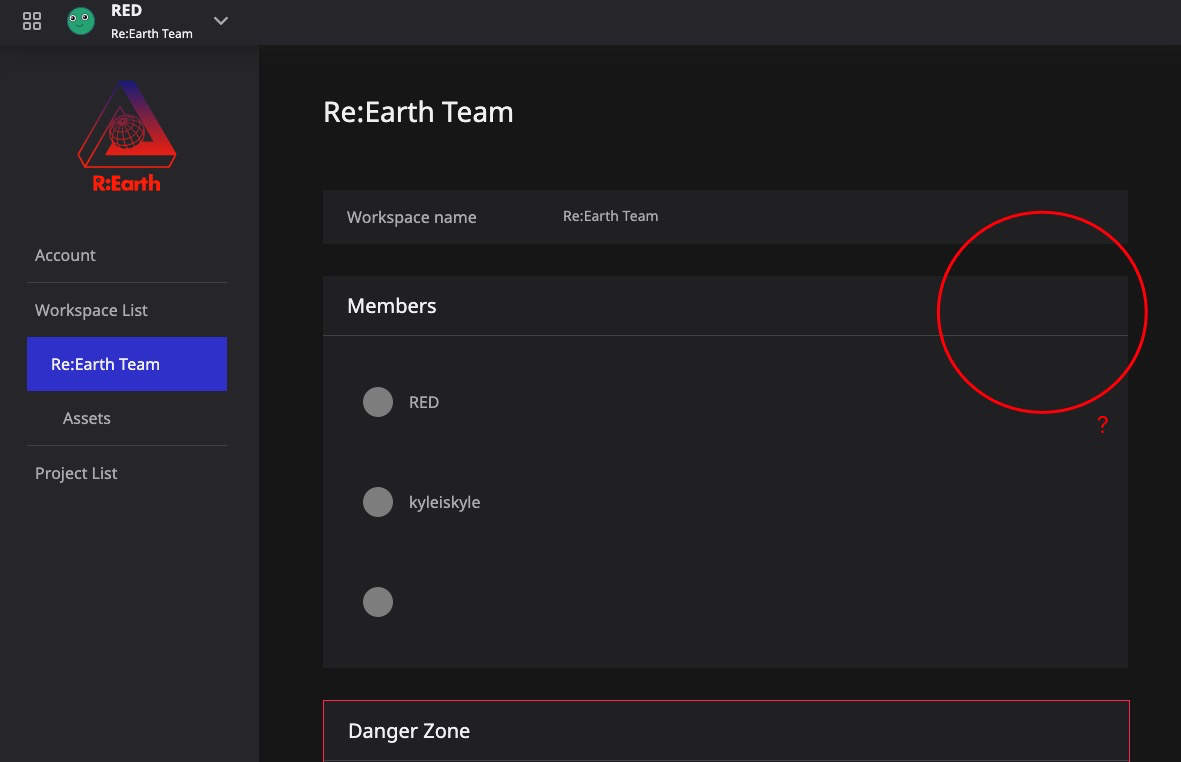Click the Members section header
1181x762 pixels.
[391, 305]
